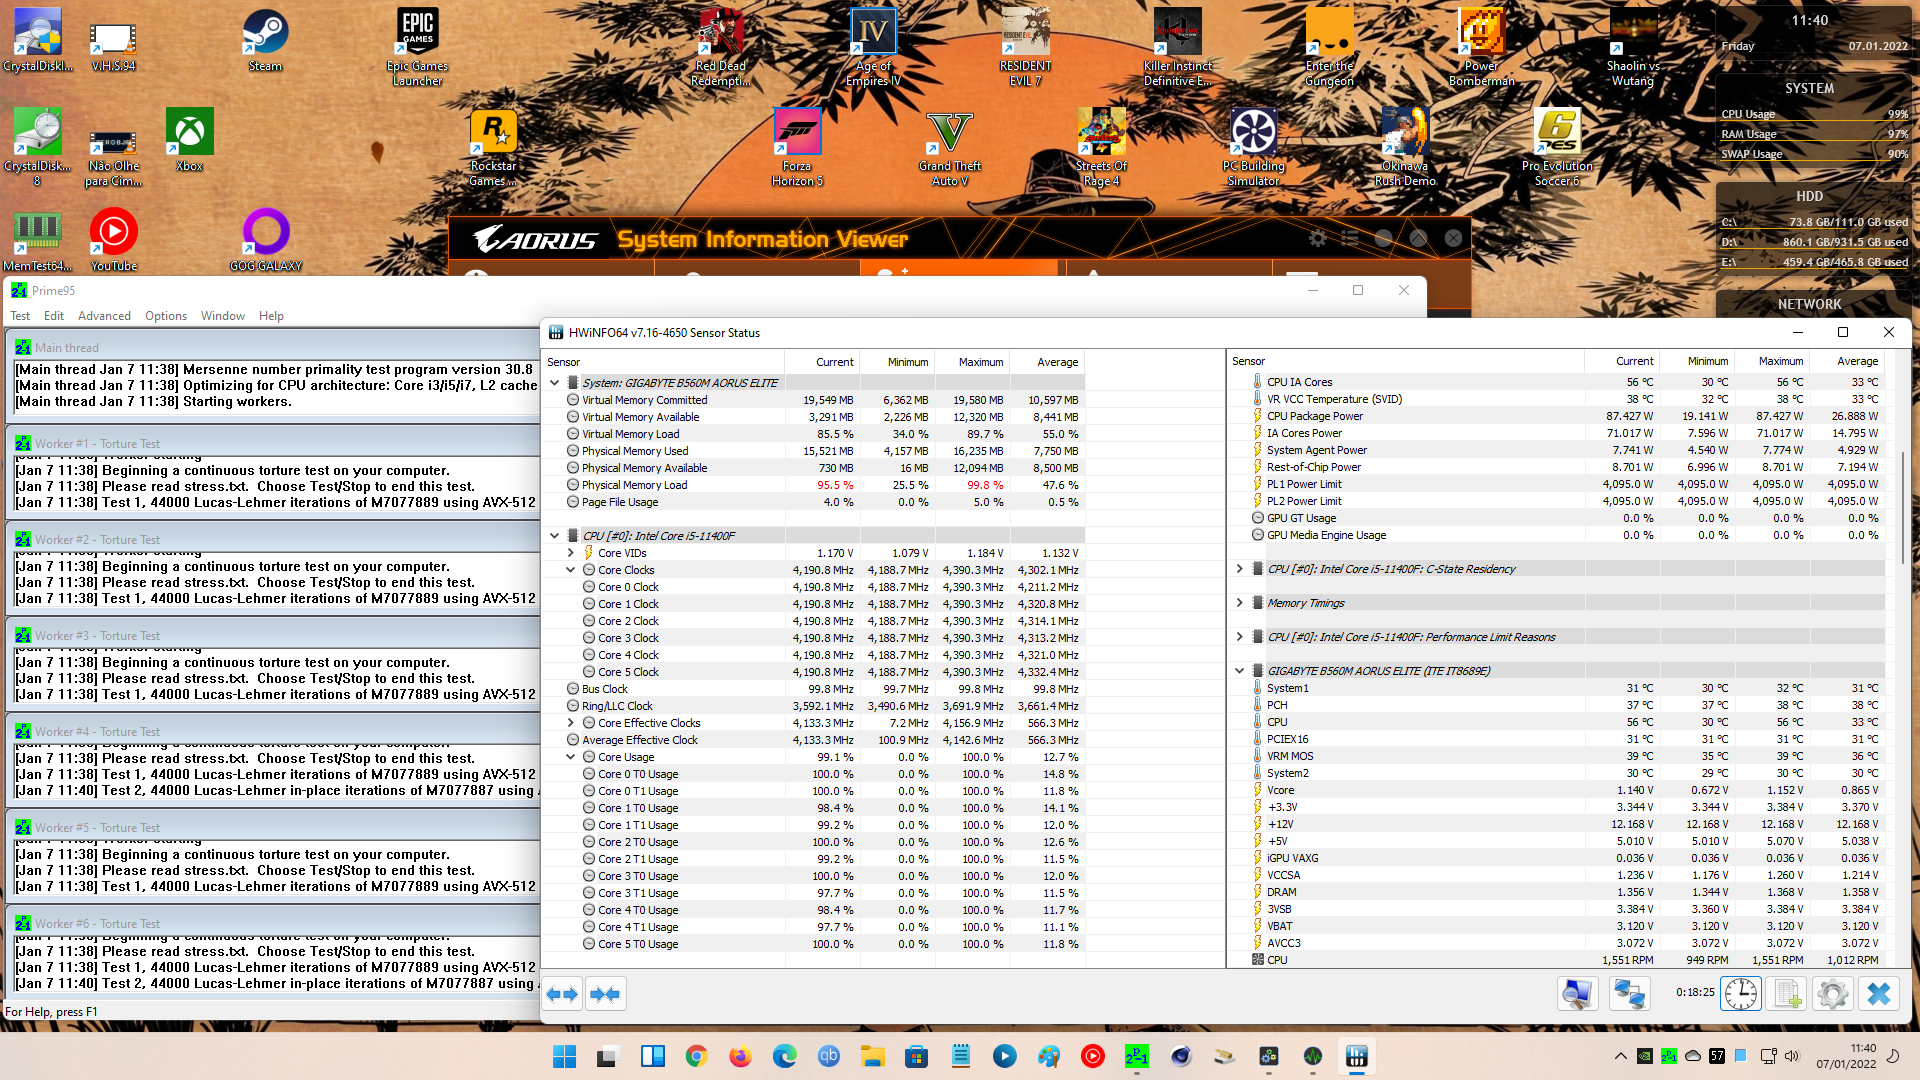
Task: Select Main thread window title in Prime95
Action: (67, 348)
